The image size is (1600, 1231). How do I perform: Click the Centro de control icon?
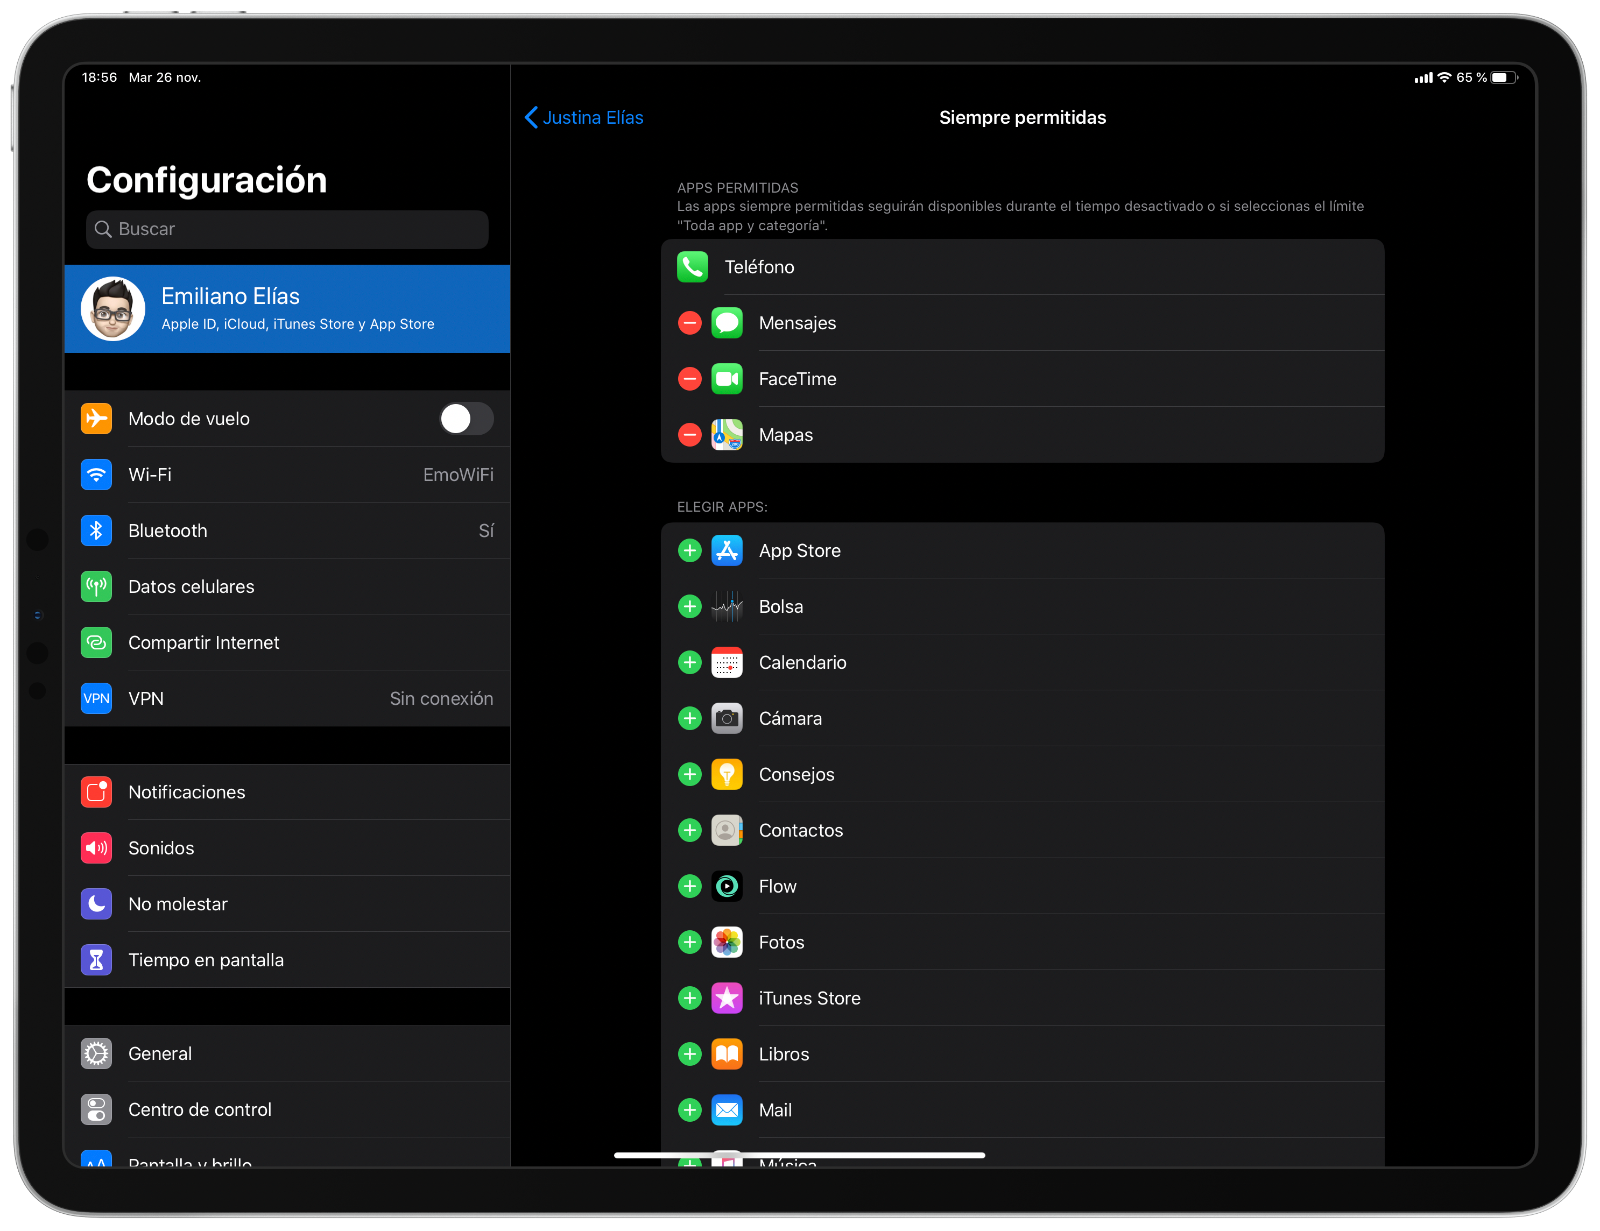(96, 1110)
